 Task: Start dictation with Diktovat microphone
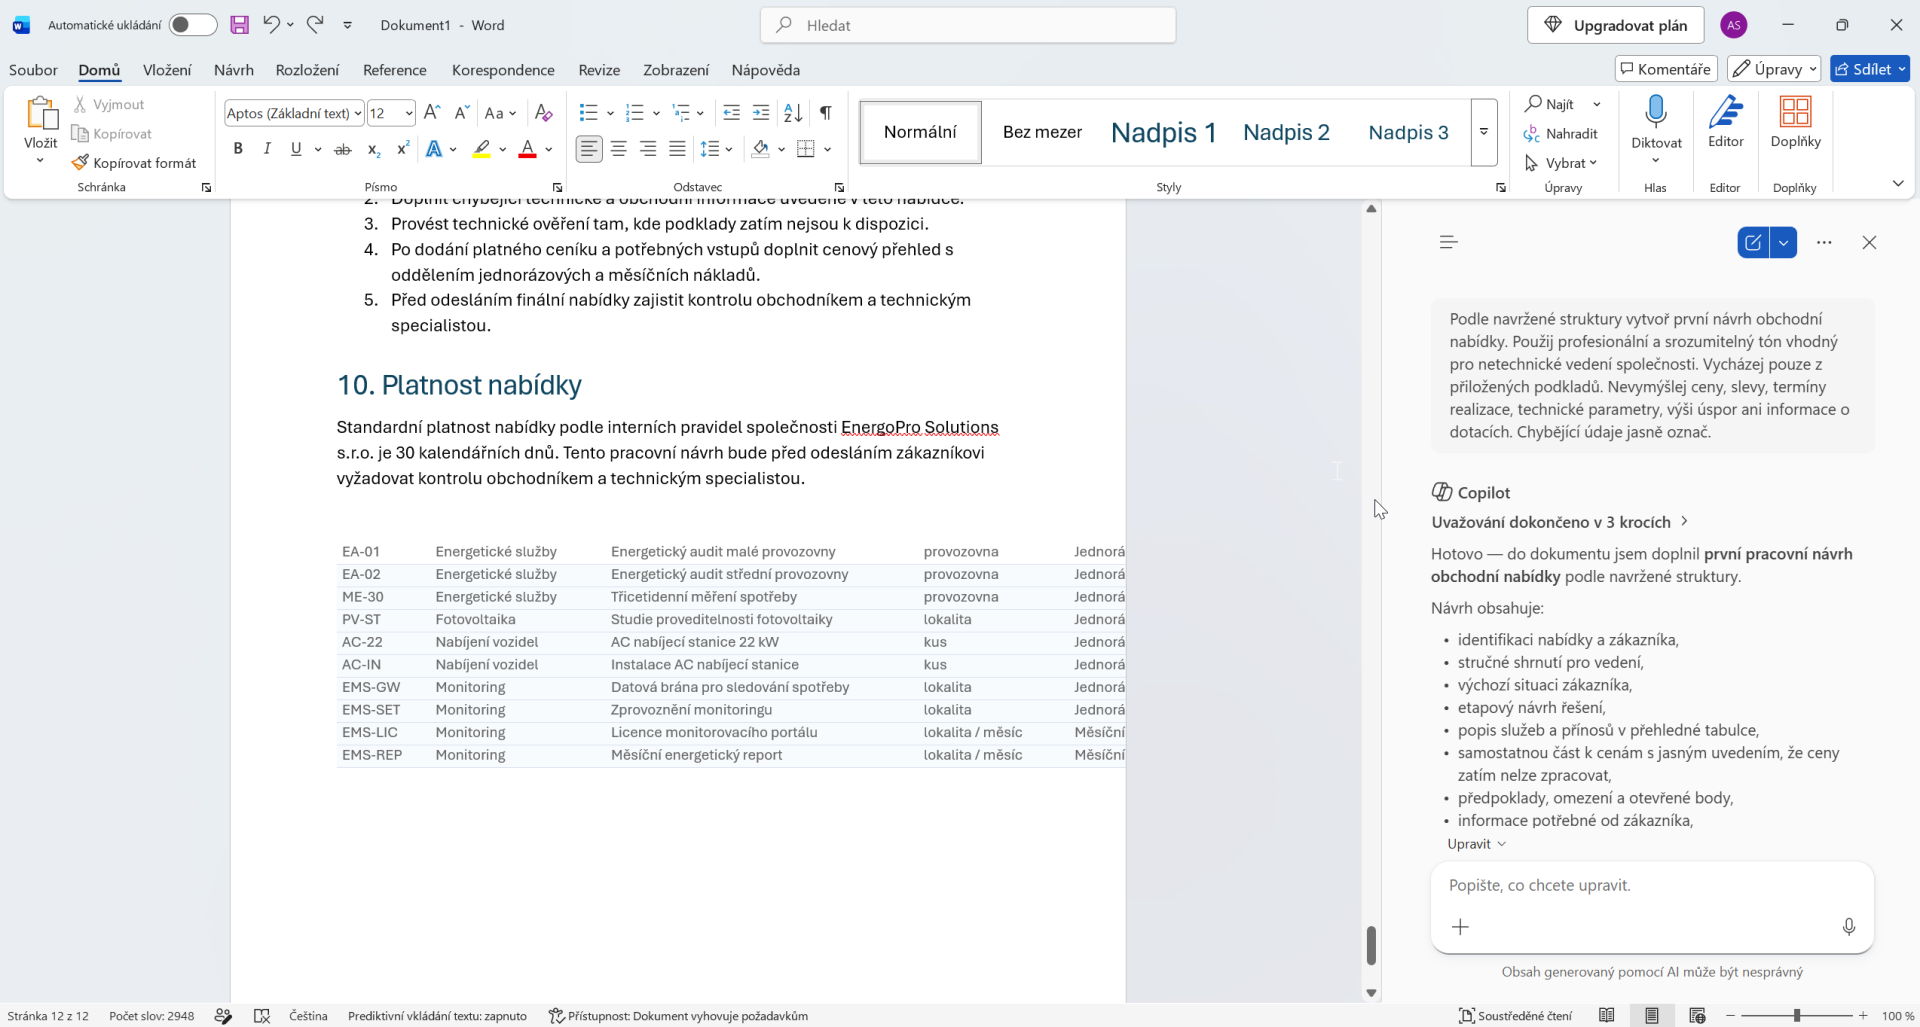point(1656,112)
